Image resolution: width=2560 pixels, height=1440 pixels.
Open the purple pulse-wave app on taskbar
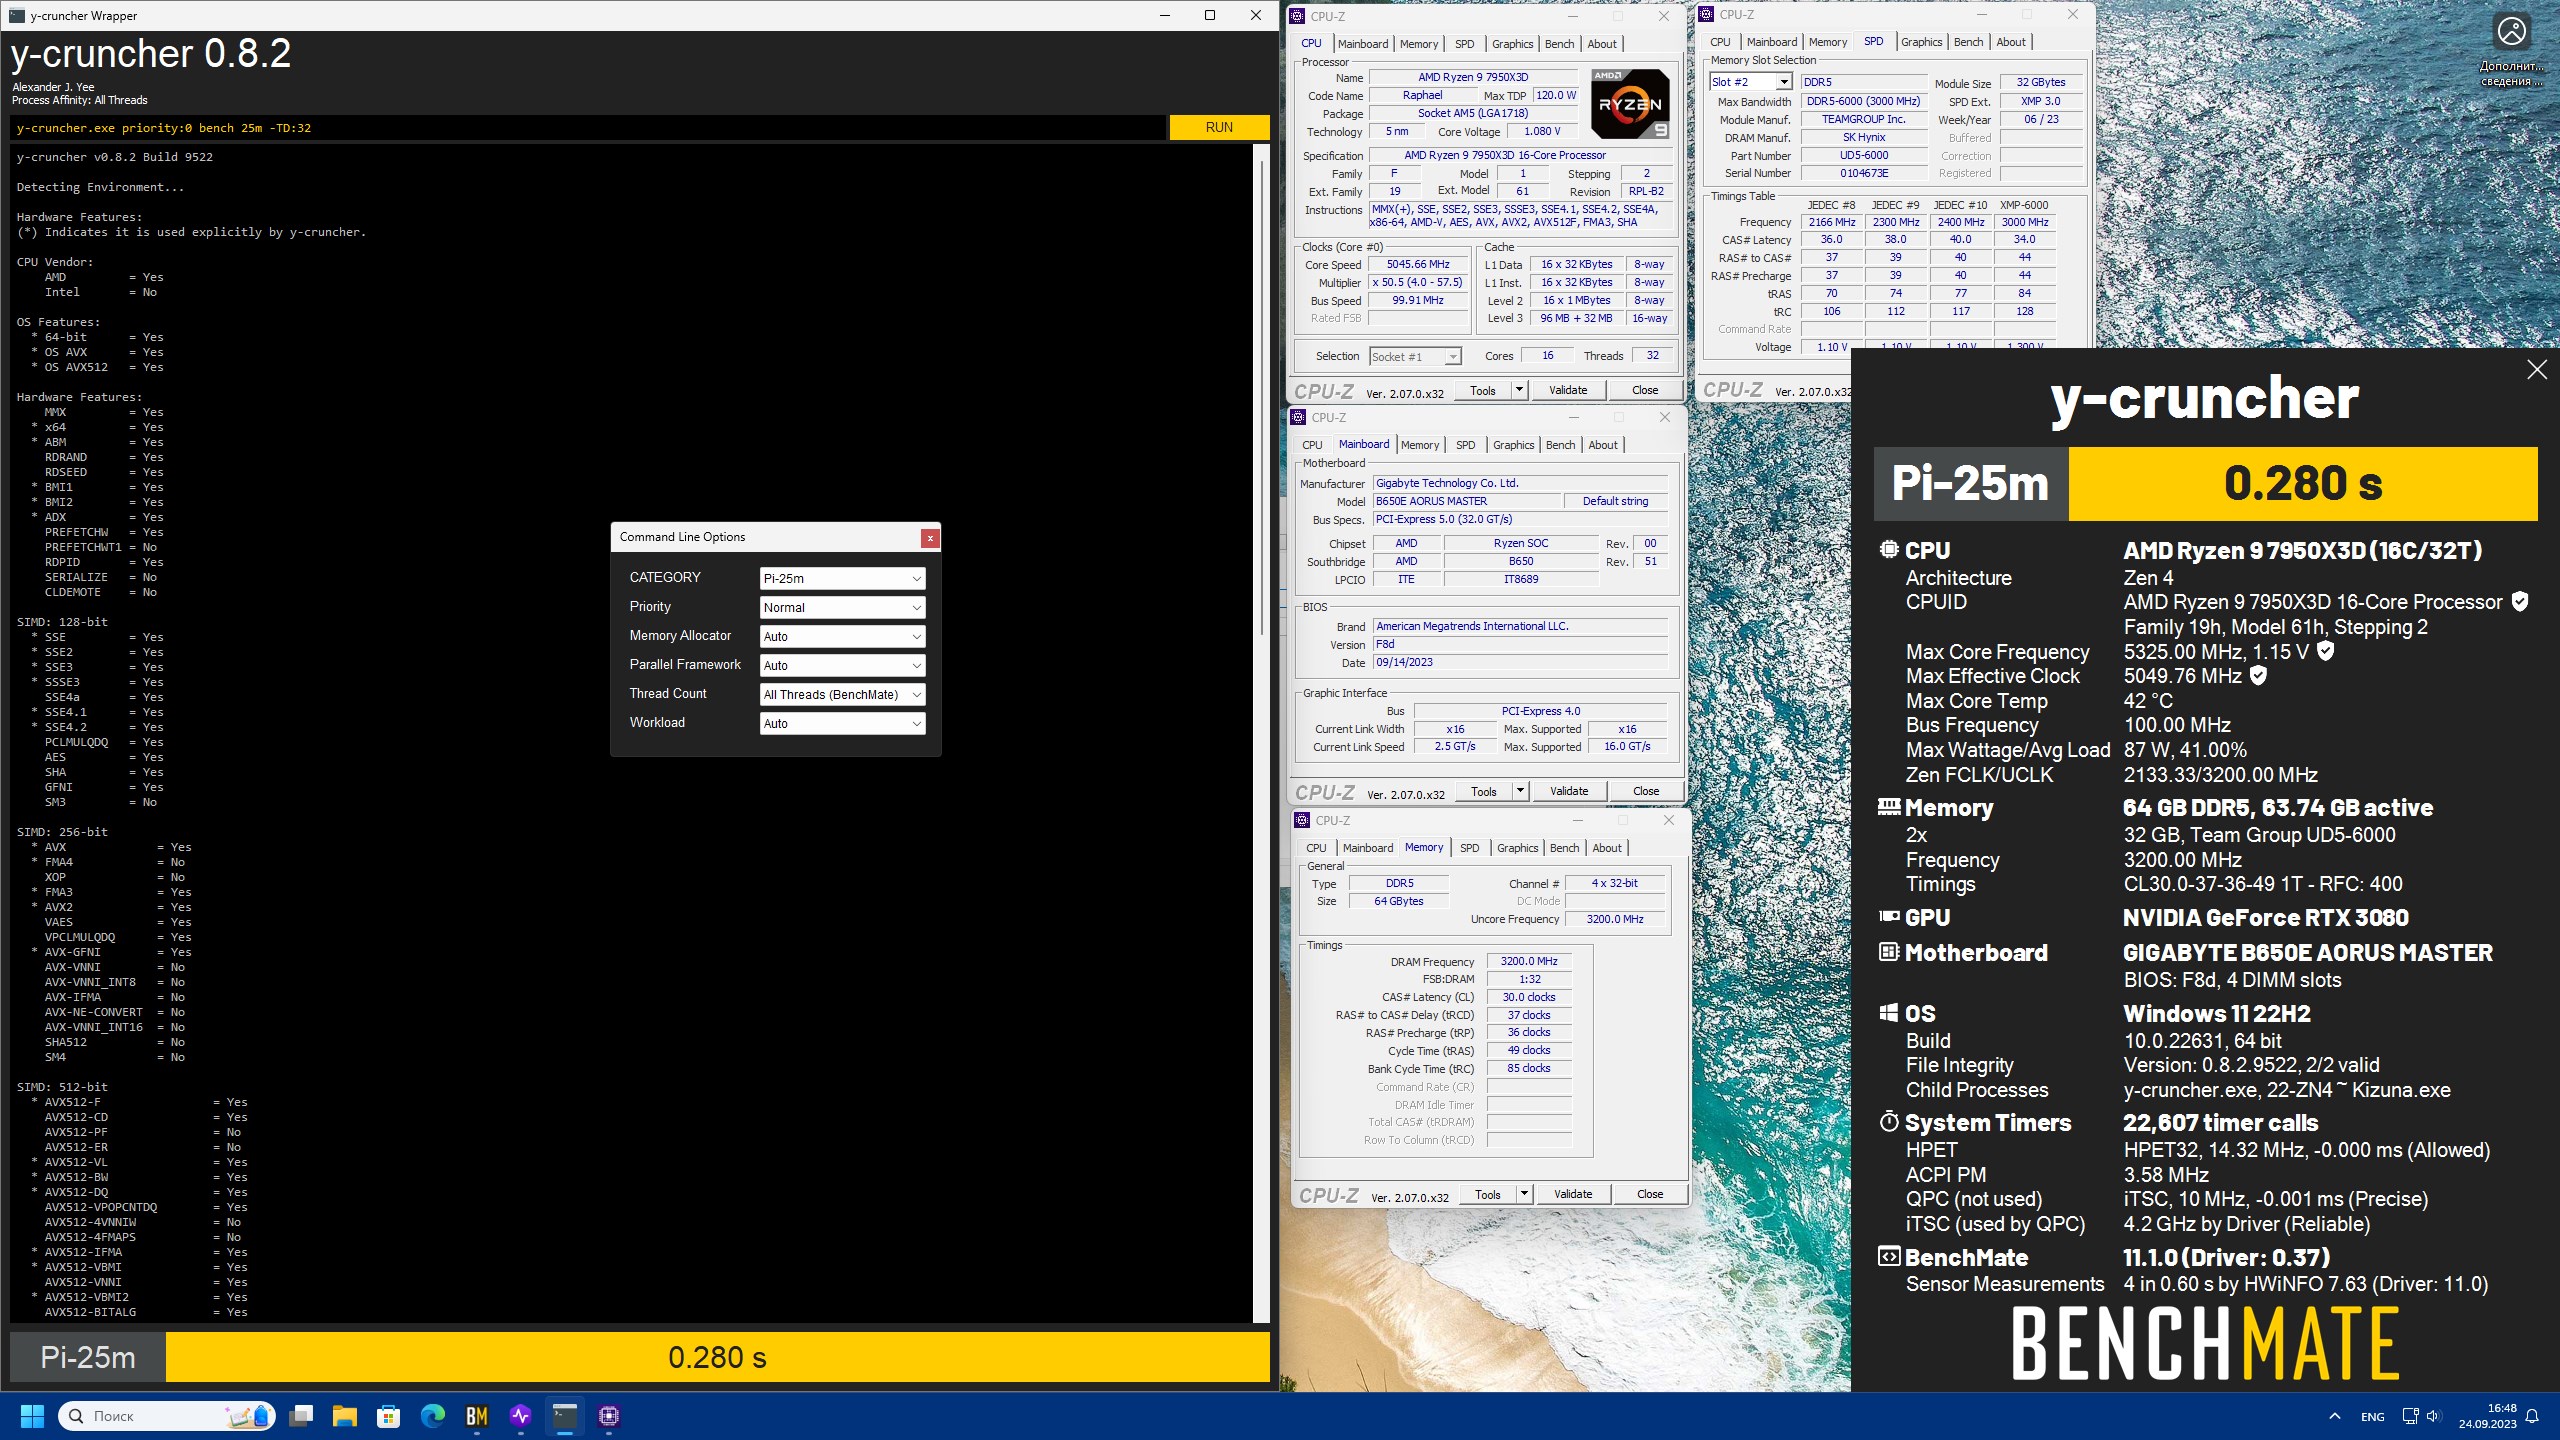pos(521,1416)
